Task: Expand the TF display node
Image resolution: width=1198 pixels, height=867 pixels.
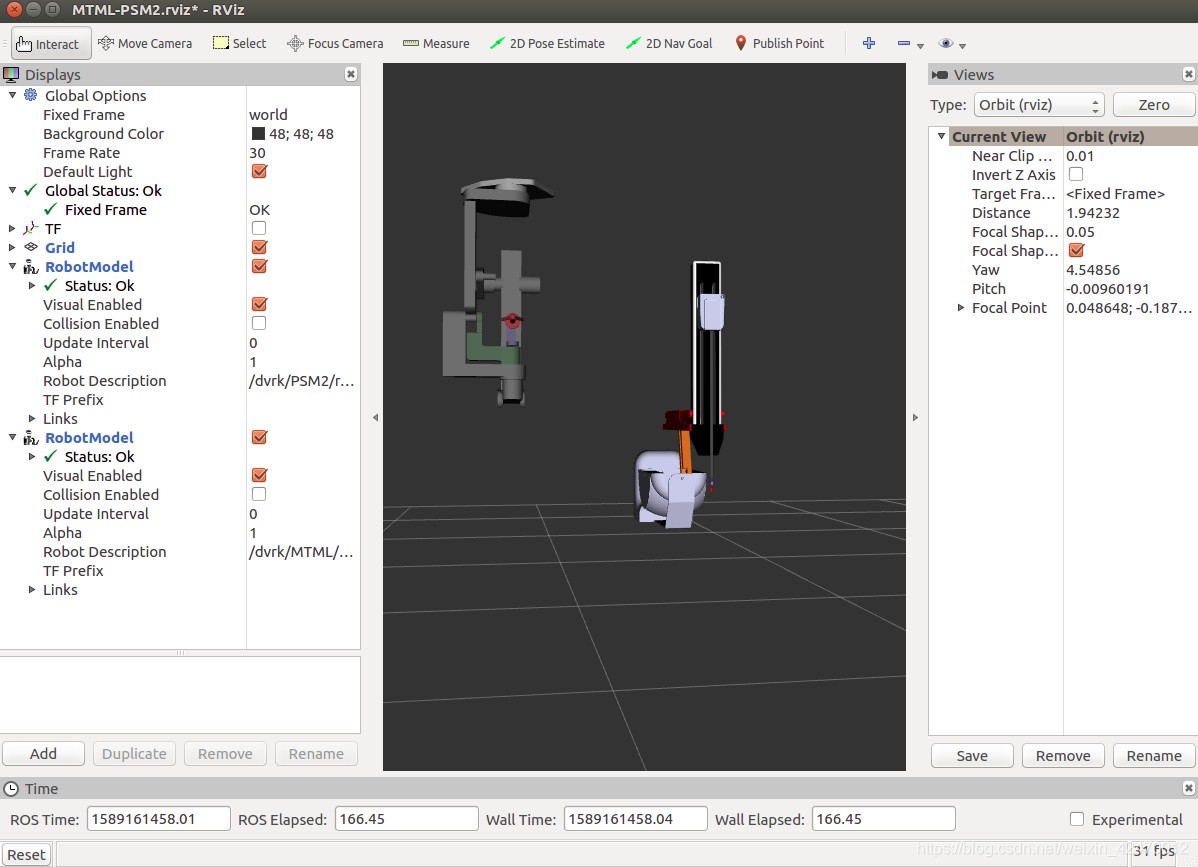Action: 12,228
